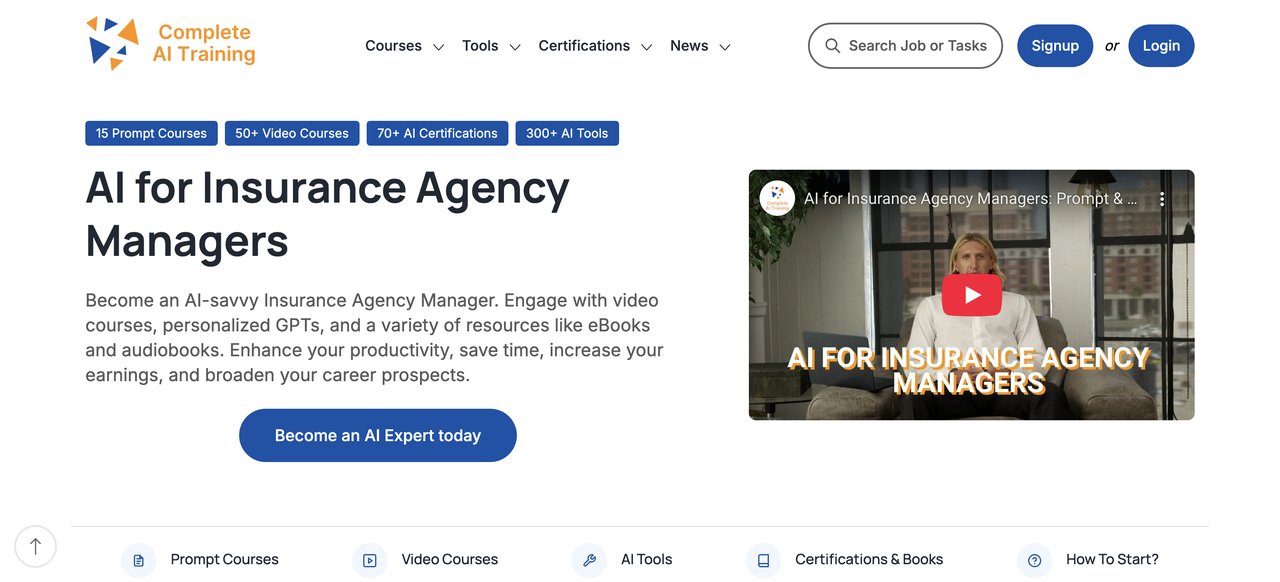Click the magnifier icon in search box
Screen dimensions: 1280x582
[x=832, y=46]
